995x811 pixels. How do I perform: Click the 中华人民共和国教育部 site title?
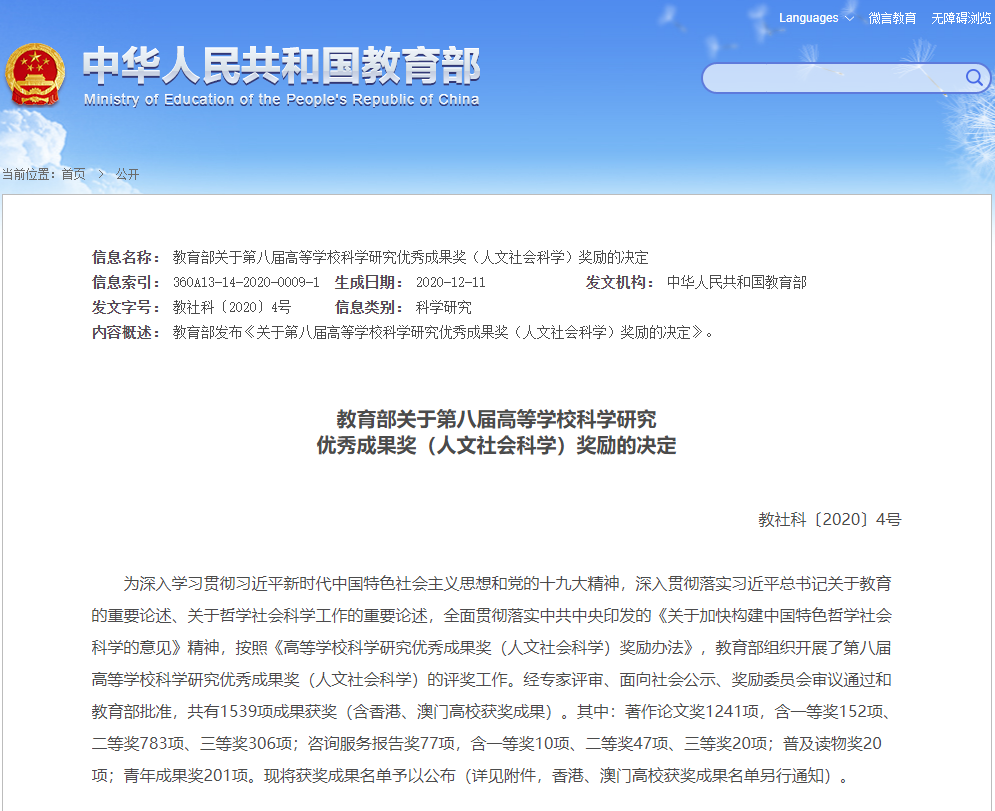coord(282,66)
